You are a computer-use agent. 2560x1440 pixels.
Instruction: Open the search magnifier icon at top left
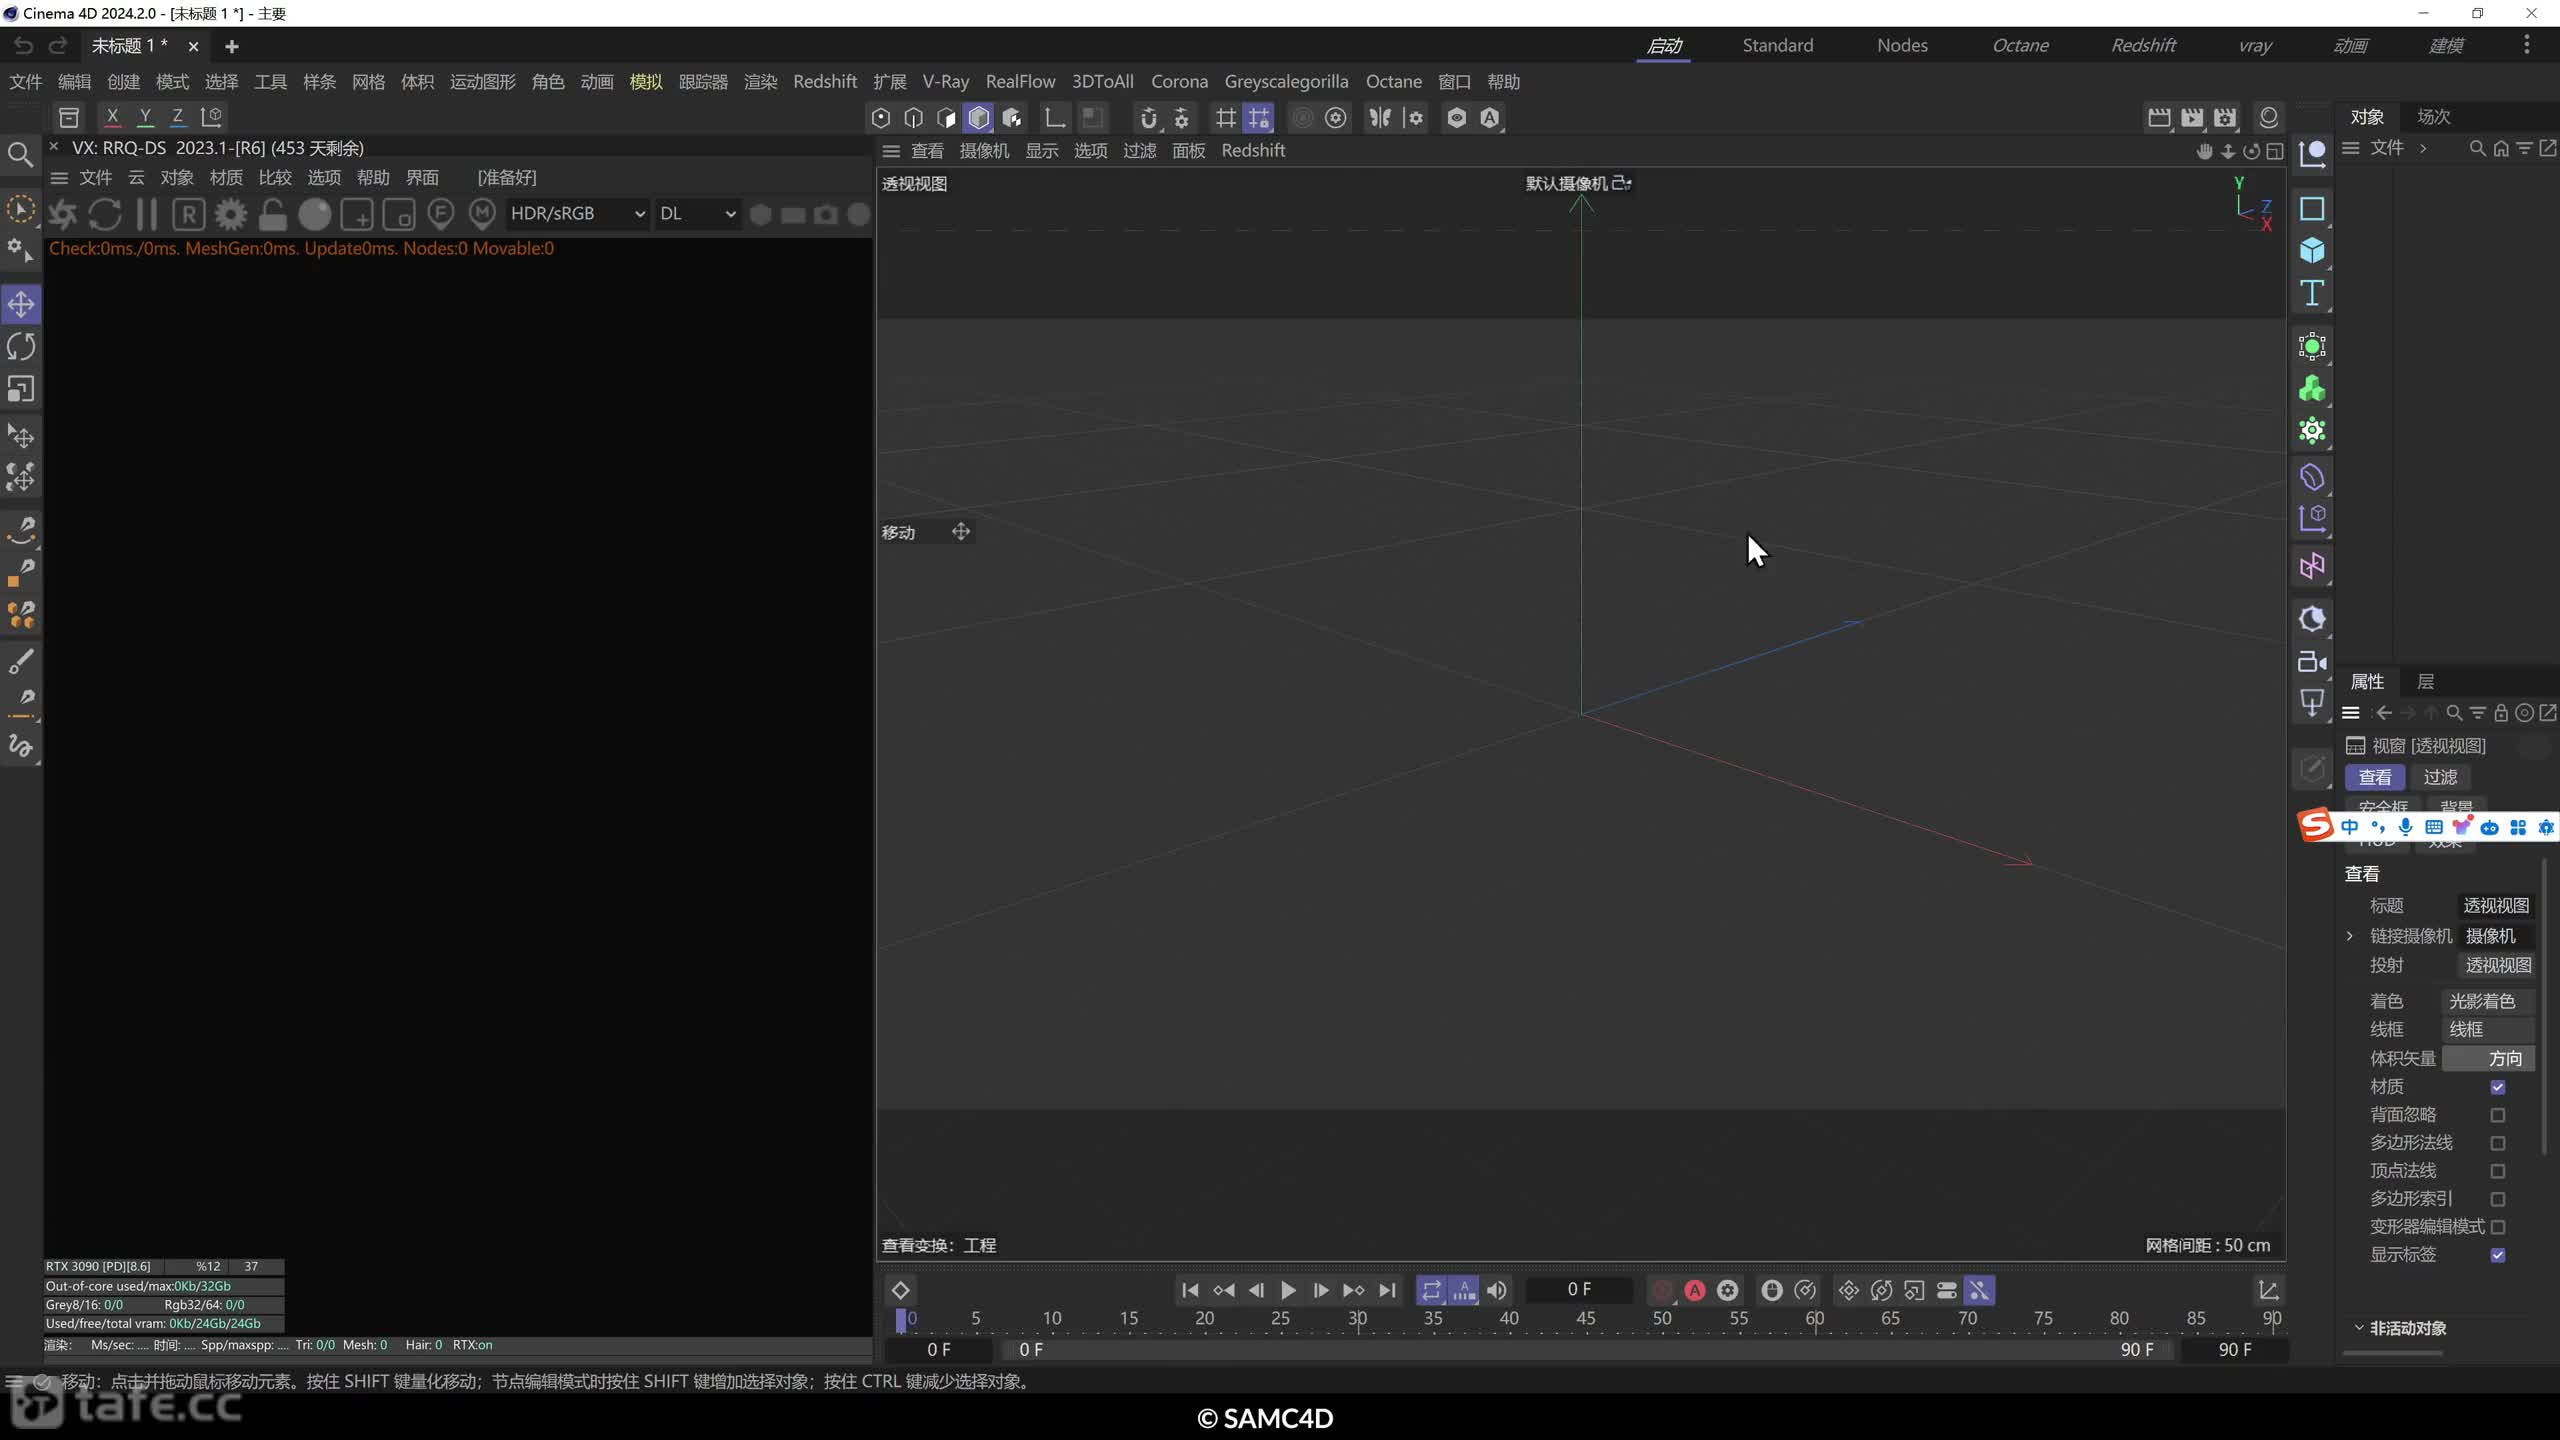[19, 154]
